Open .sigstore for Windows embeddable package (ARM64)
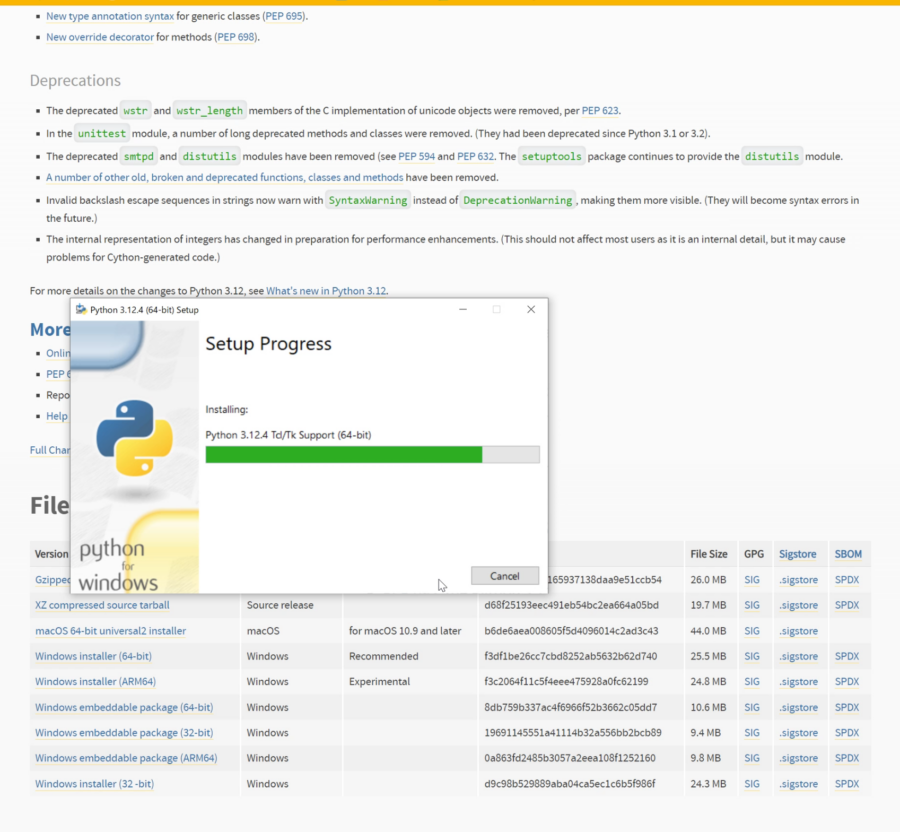900x832 pixels. coord(798,758)
